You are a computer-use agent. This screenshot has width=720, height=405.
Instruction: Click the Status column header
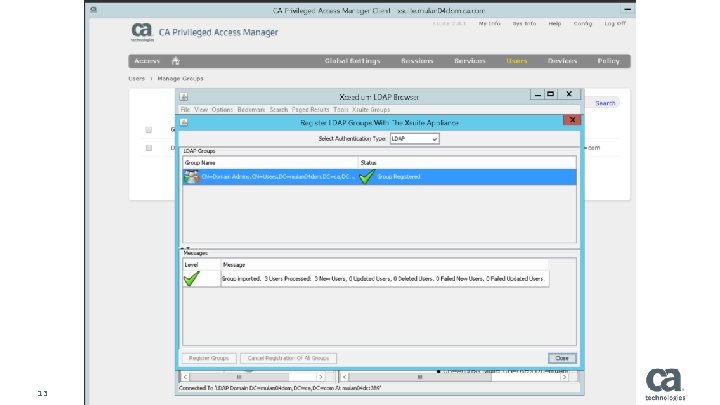coord(467,163)
